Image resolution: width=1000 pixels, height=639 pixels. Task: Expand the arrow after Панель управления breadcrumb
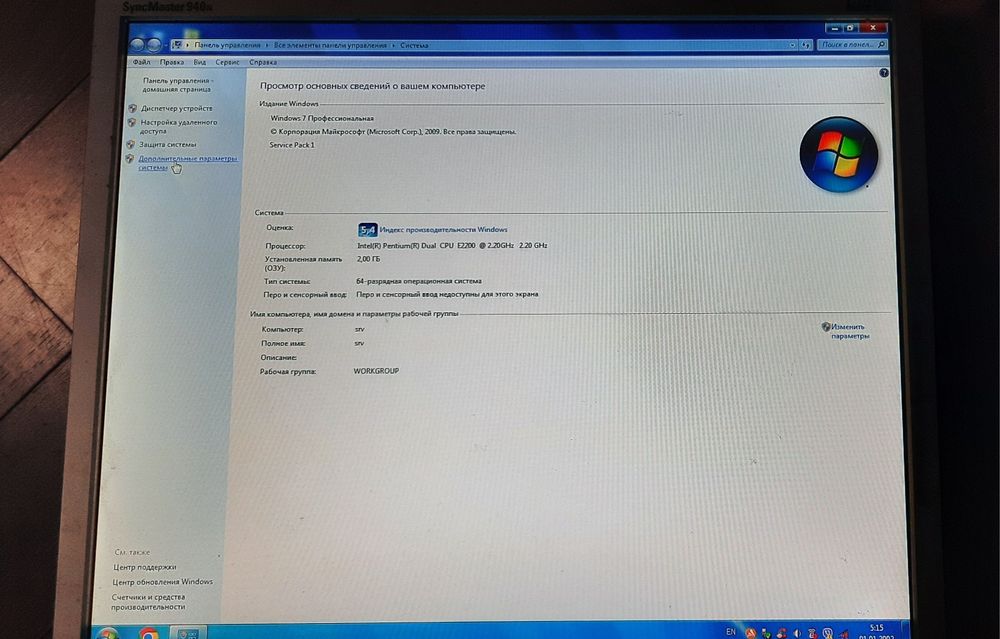pyautogui.click(x=267, y=45)
